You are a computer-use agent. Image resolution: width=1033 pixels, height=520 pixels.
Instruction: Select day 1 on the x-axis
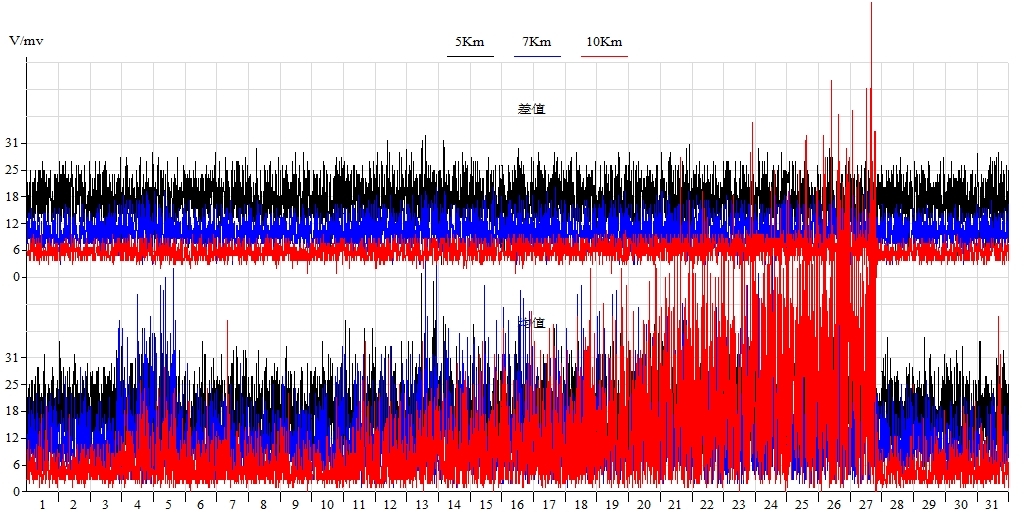coord(42,505)
